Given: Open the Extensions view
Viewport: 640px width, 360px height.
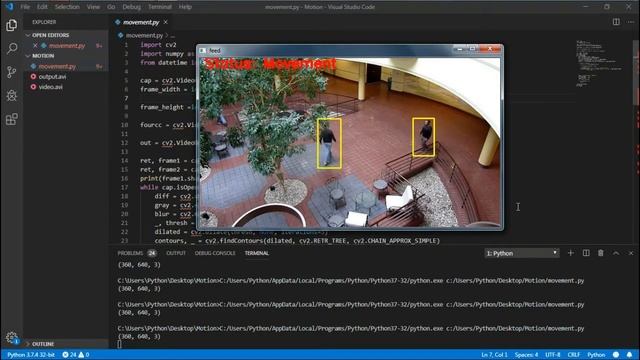Looking at the screenshot, I should point(11,119).
